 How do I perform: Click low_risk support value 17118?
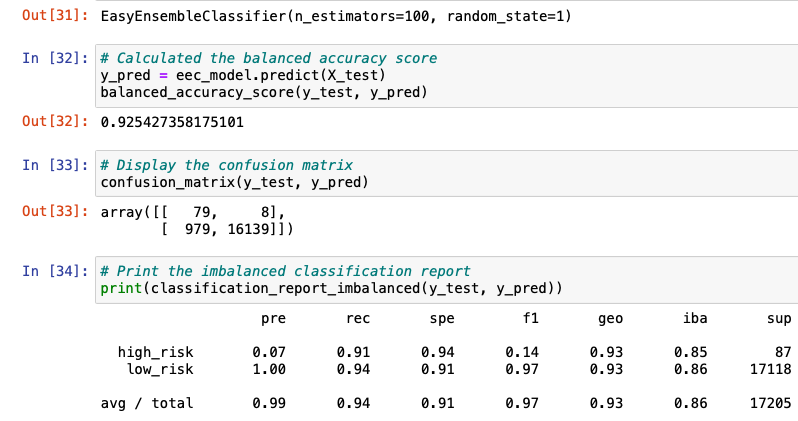[771, 369]
